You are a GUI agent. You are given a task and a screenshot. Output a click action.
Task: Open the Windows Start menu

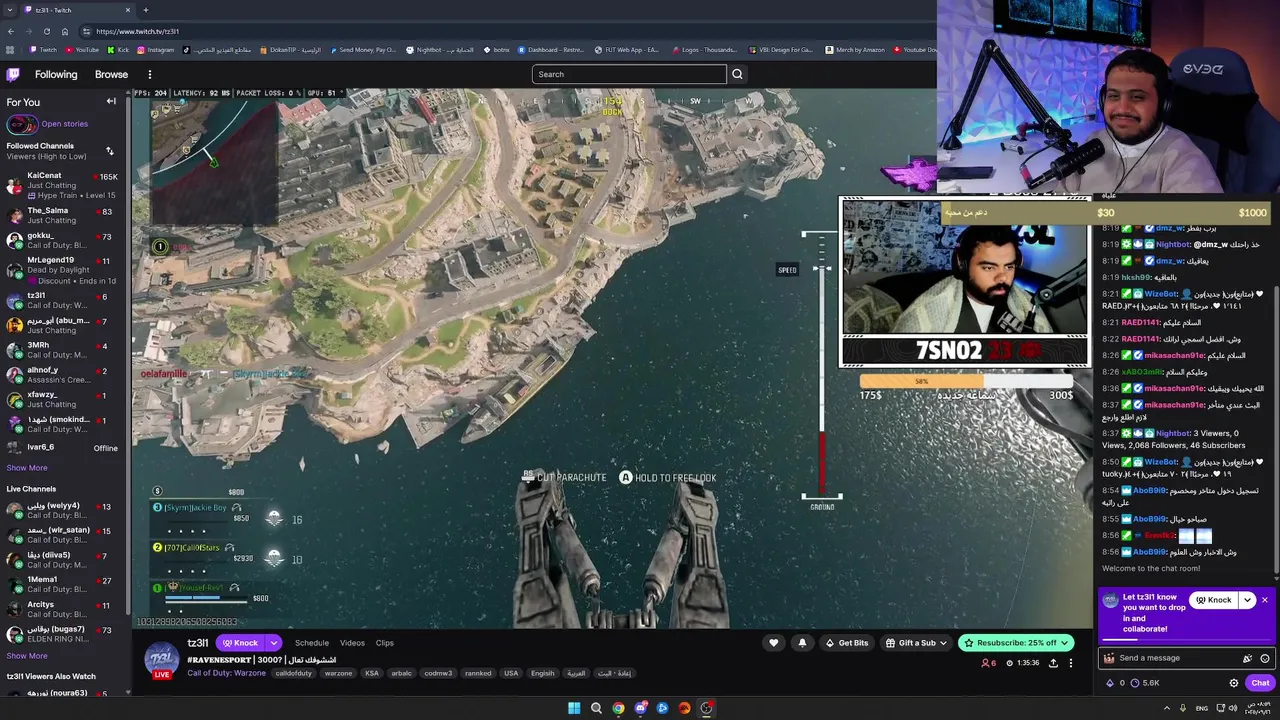point(574,708)
